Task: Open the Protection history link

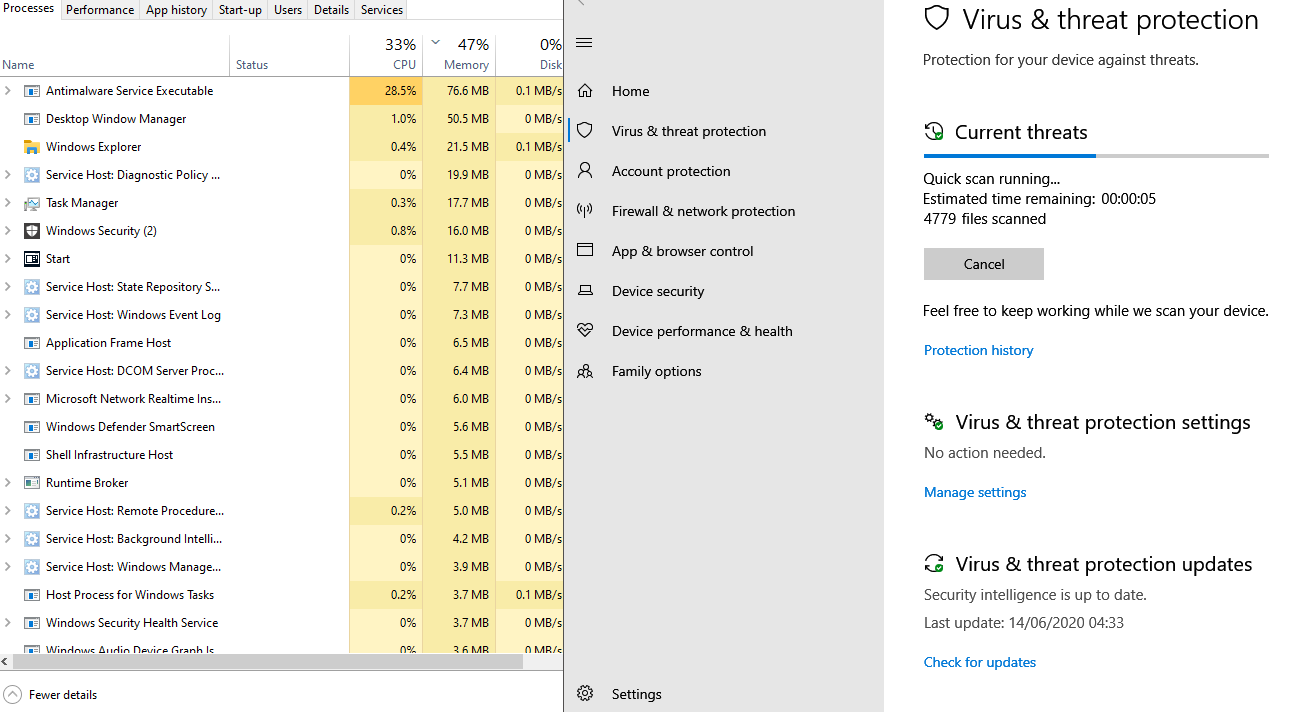Action: click(978, 350)
